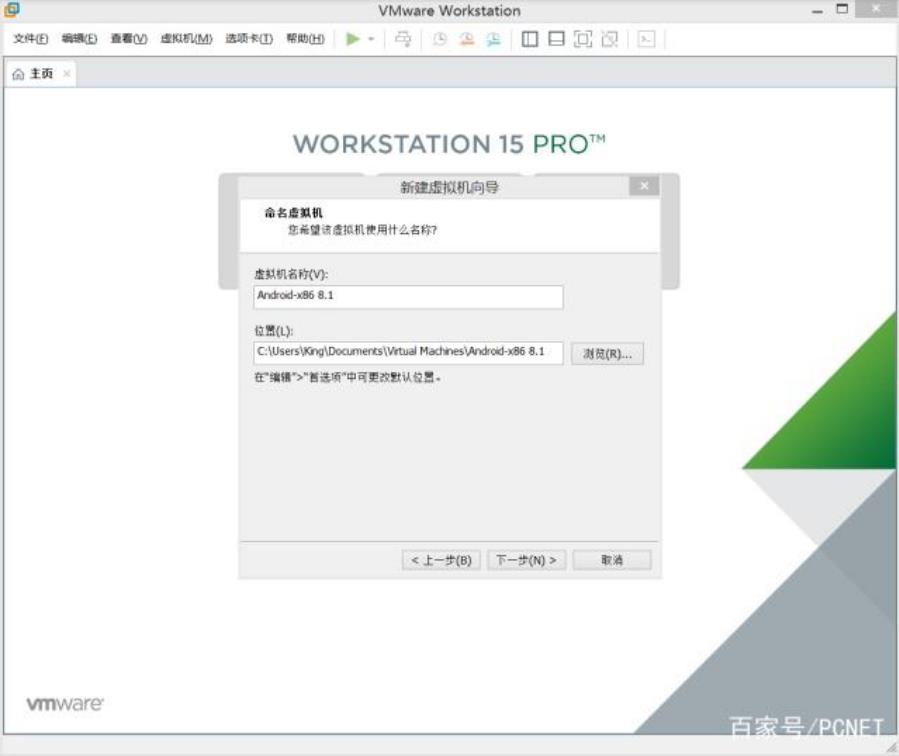The height and width of the screenshot is (756, 899).
Task: Close the 主页 tab
Action: coord(67,73)
